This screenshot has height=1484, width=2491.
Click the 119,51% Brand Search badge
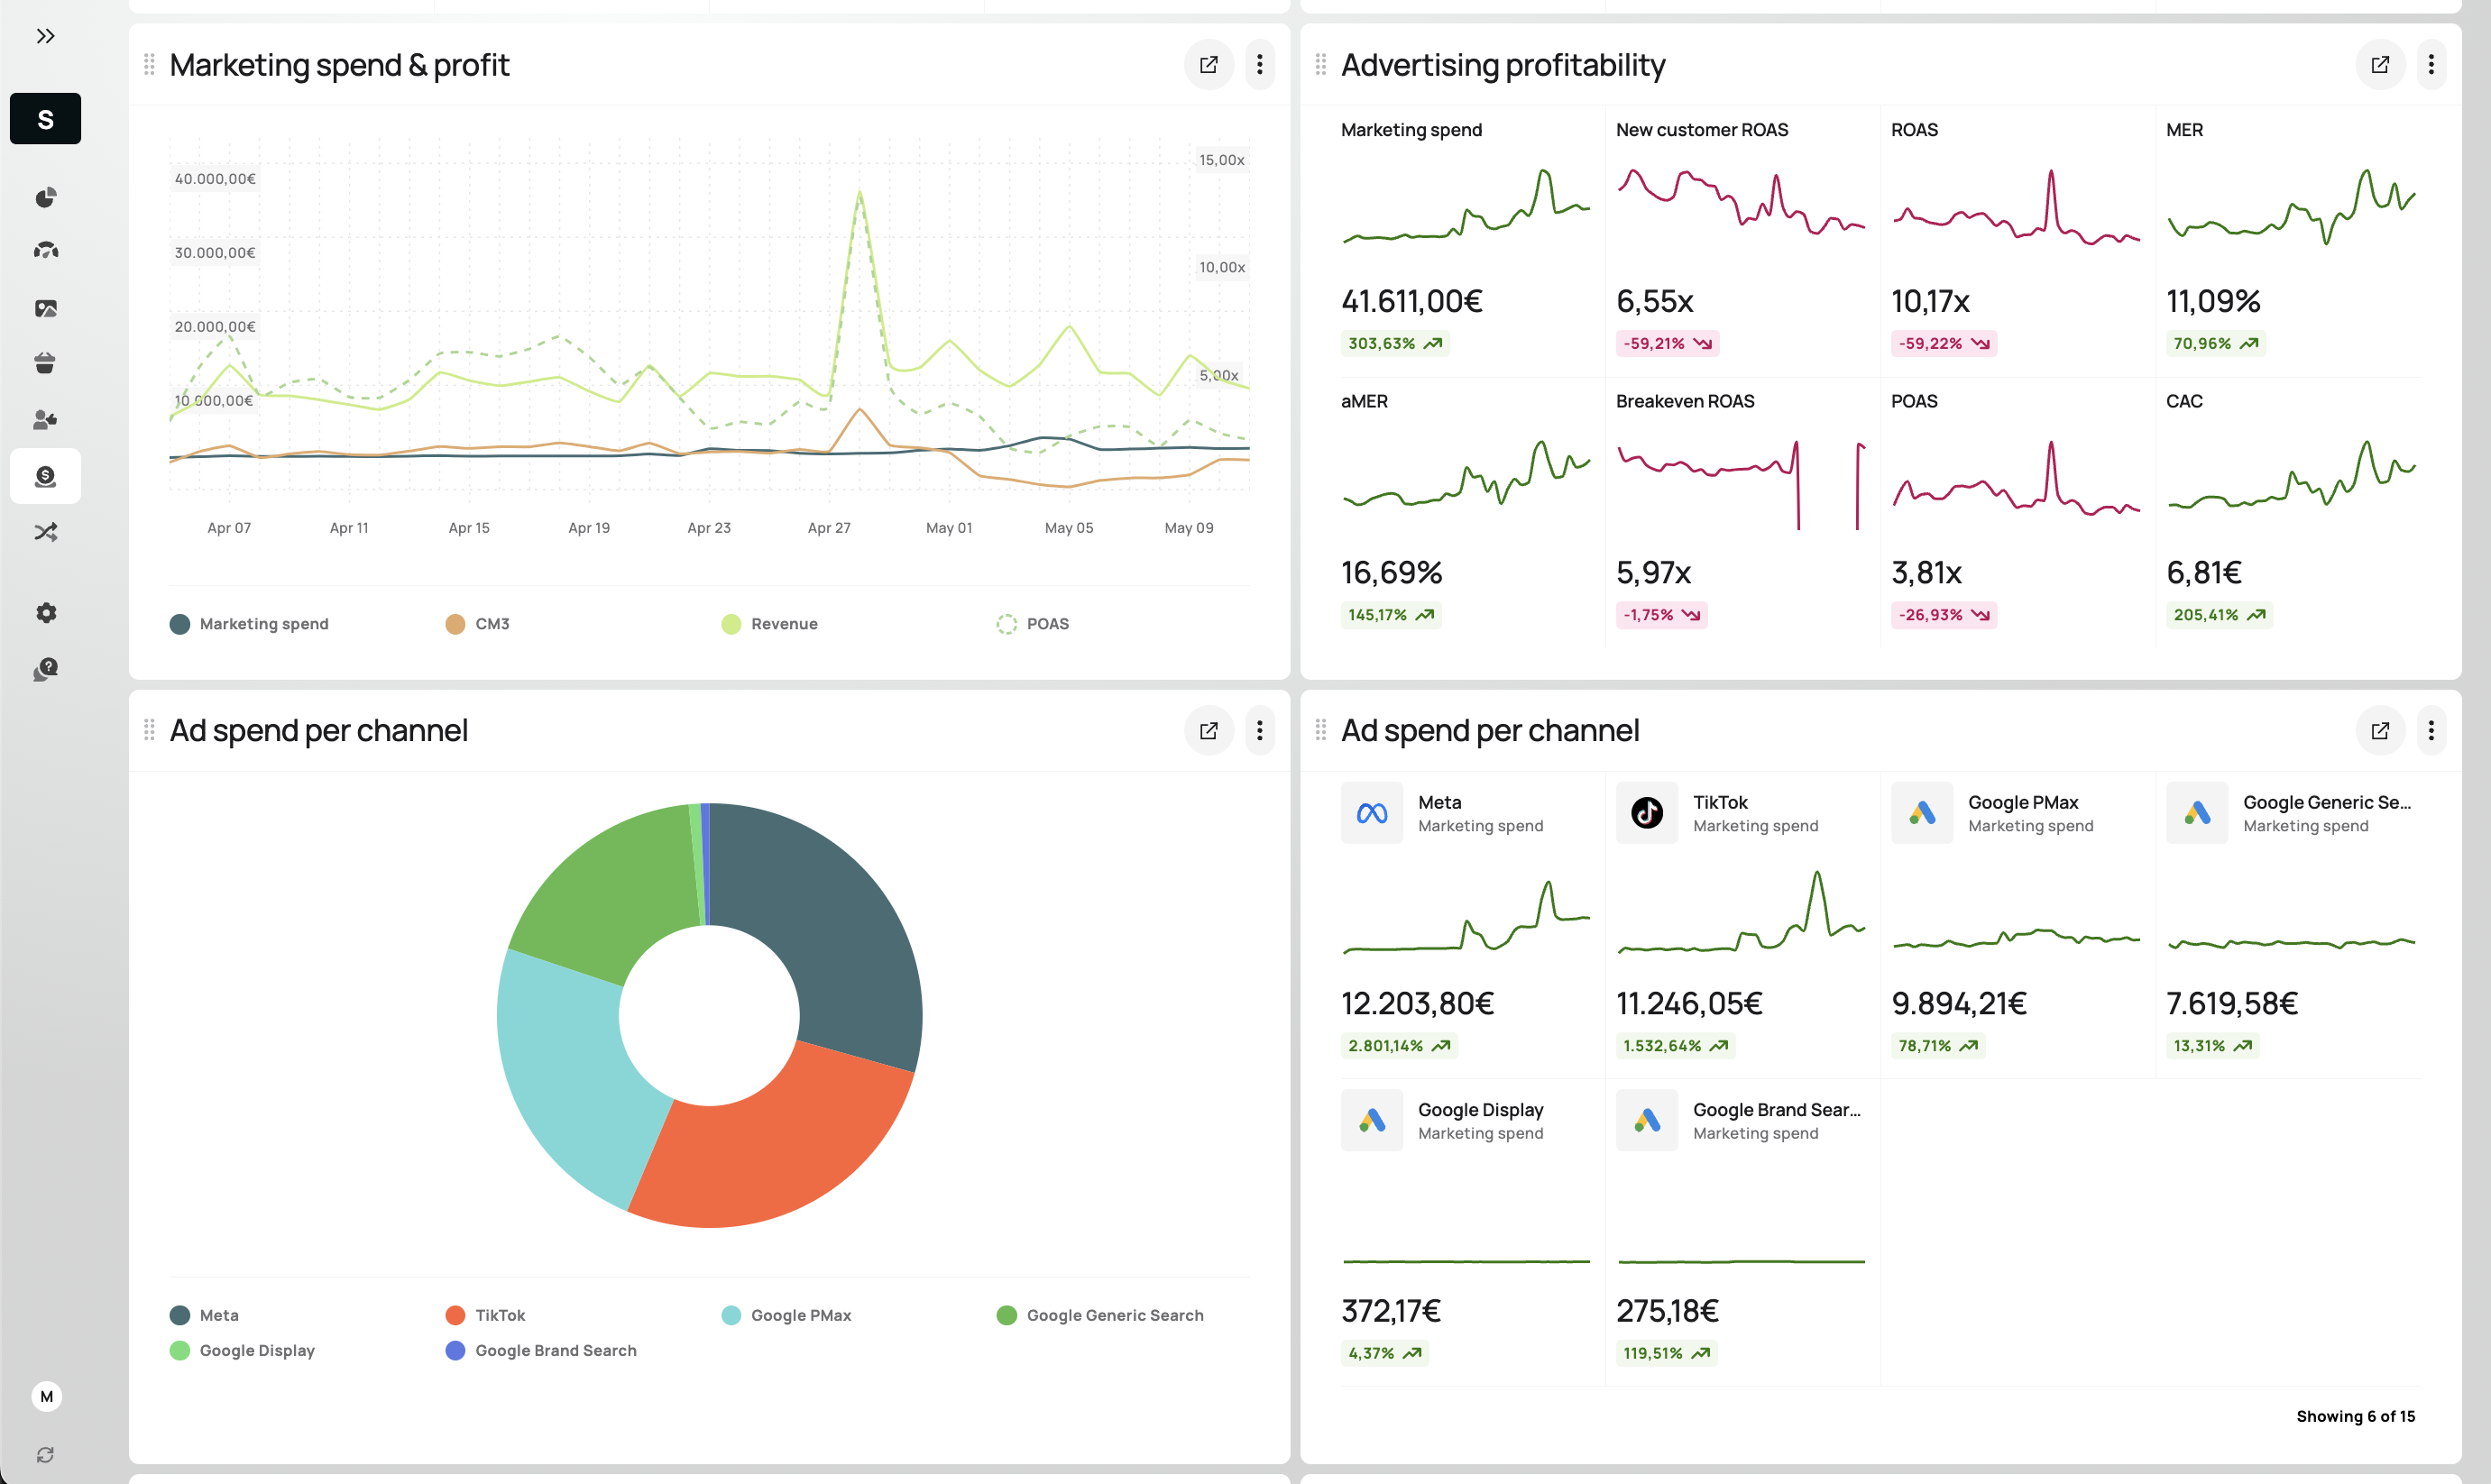(1666, 1354)
